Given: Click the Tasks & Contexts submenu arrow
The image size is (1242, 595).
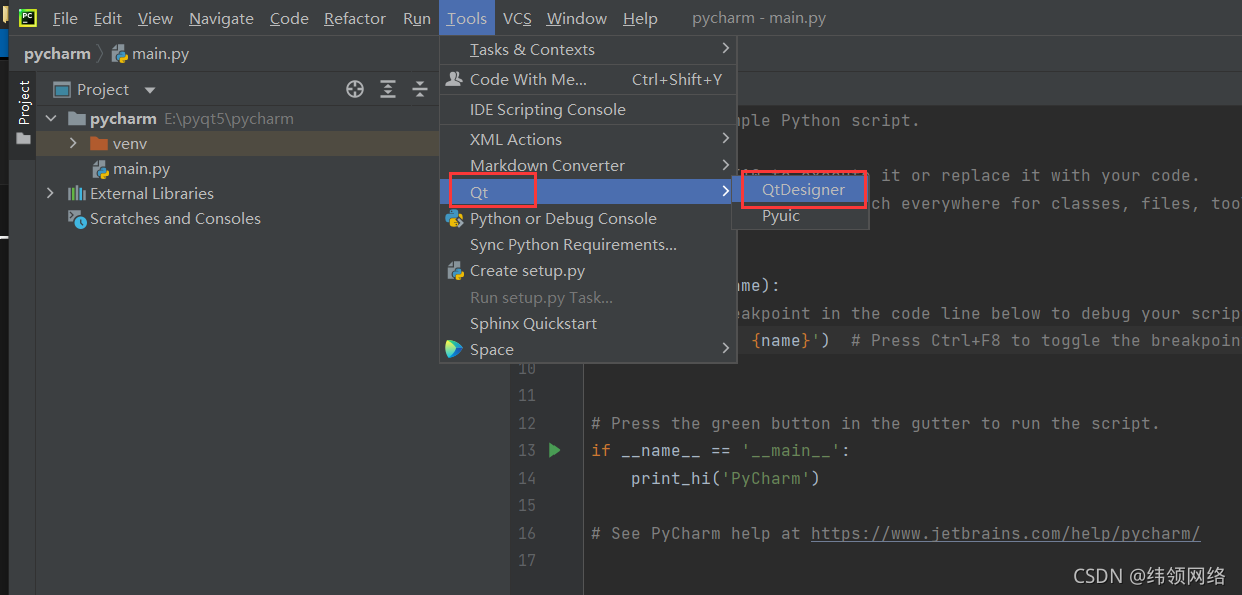Looking at the screenshot, I should 726,48.
